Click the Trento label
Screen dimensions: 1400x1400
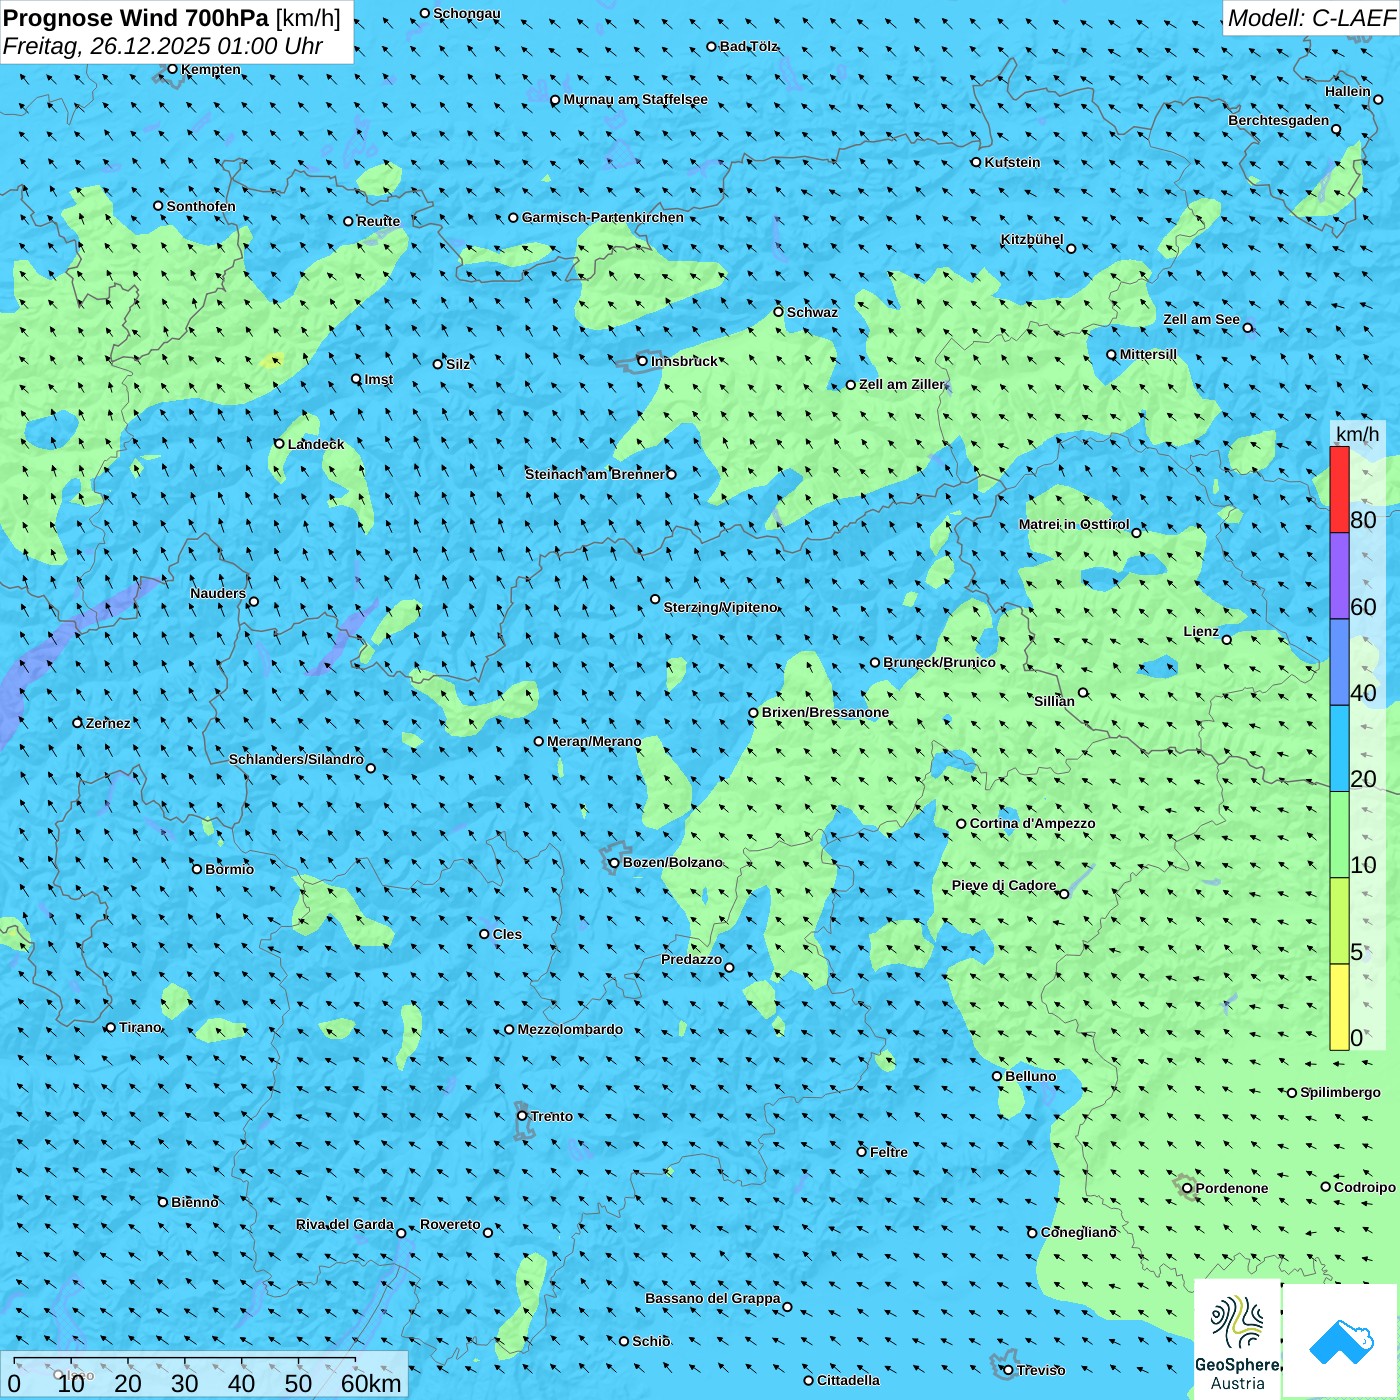tap(552, 1116)
